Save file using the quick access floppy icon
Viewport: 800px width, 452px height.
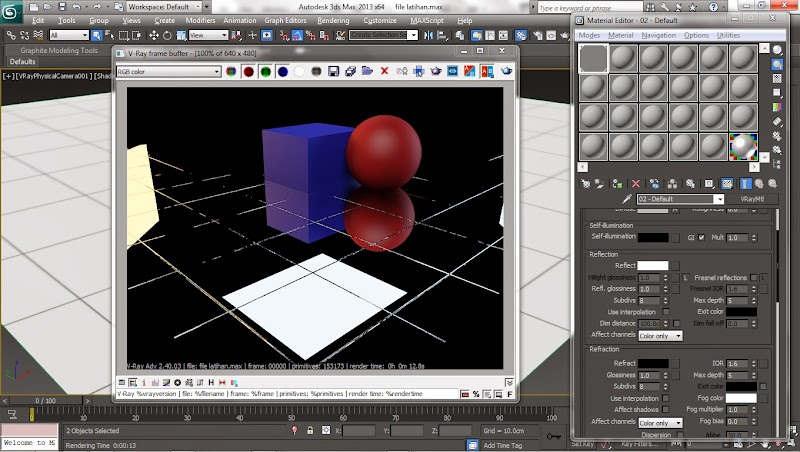pyautogui.click(x=62, y=7)
